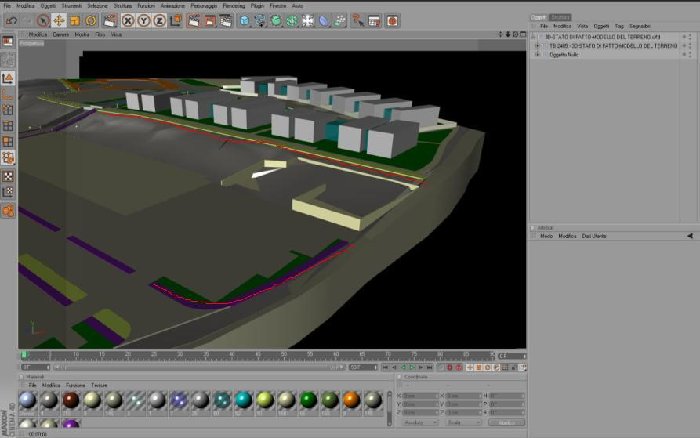Click the play forward button
This screenshot has width=700, height=438.
[412, 367]
